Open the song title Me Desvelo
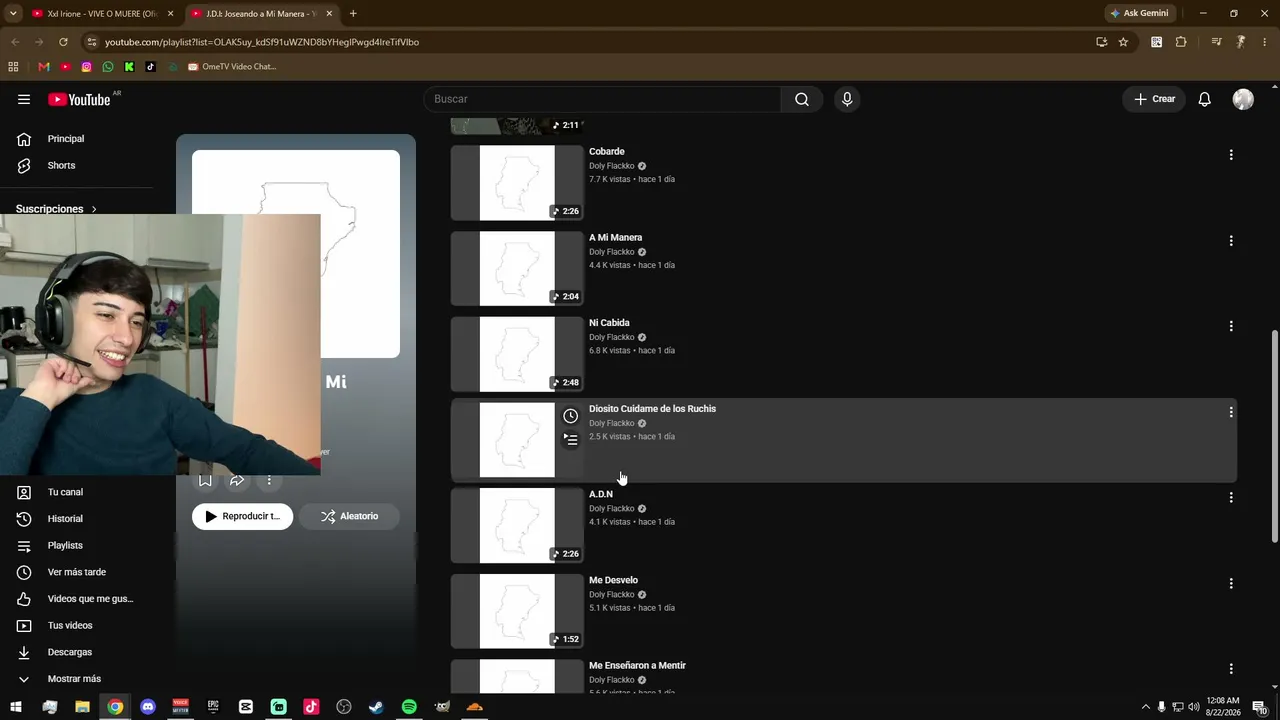The width and height of the screenshot is (1280, 720). [613, 580]
